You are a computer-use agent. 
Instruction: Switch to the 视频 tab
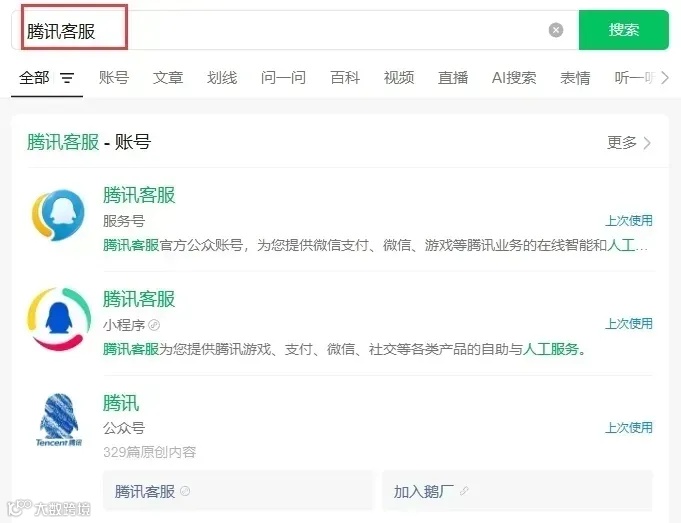pos(399,78)
